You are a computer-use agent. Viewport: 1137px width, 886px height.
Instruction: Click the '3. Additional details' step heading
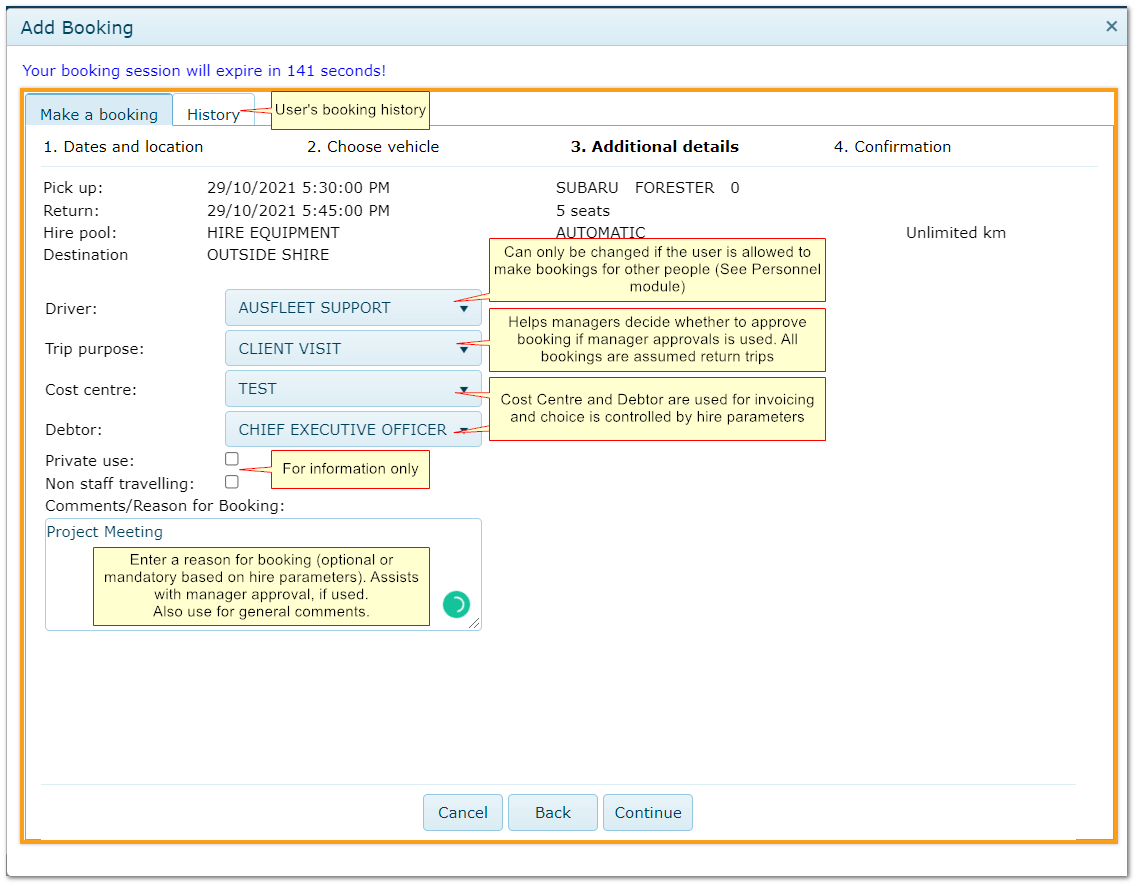pos(654,147)
